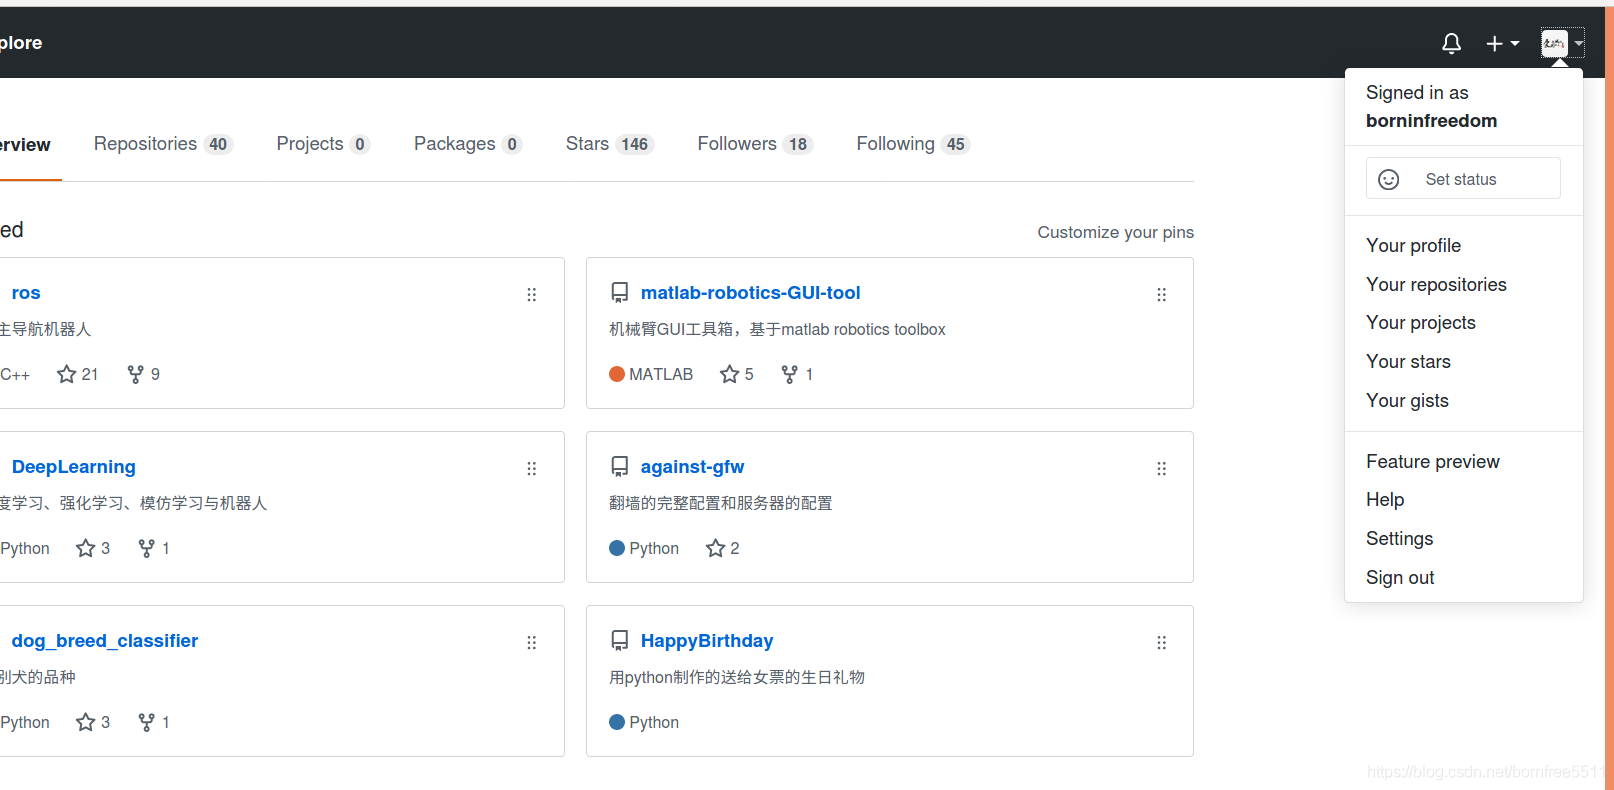The image size is (1614, 790).
Task: Click the user avatar menu
Action: (1562, 43)
